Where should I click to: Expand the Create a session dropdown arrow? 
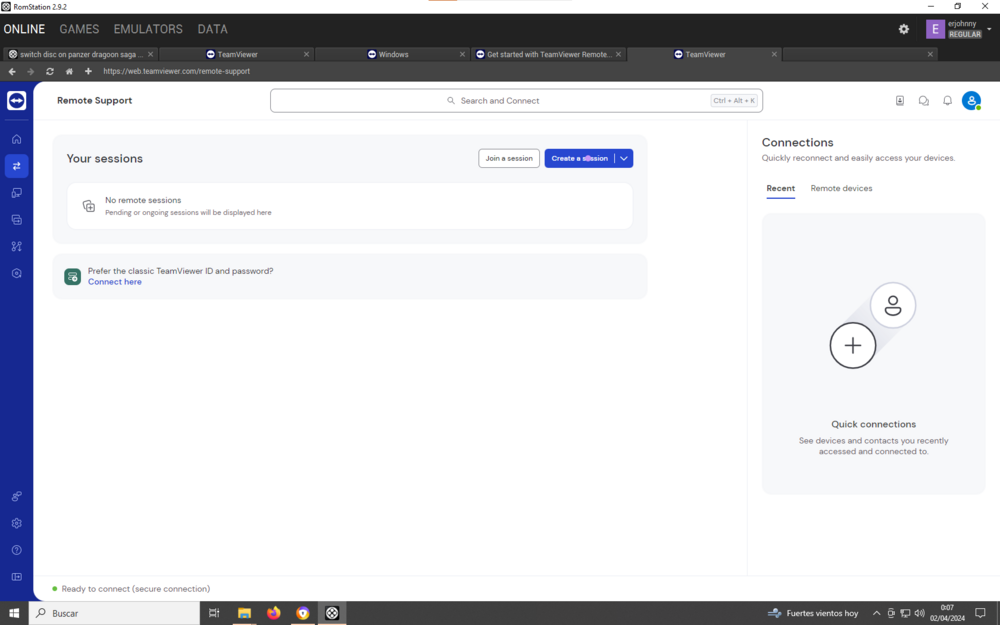[623, 158]
